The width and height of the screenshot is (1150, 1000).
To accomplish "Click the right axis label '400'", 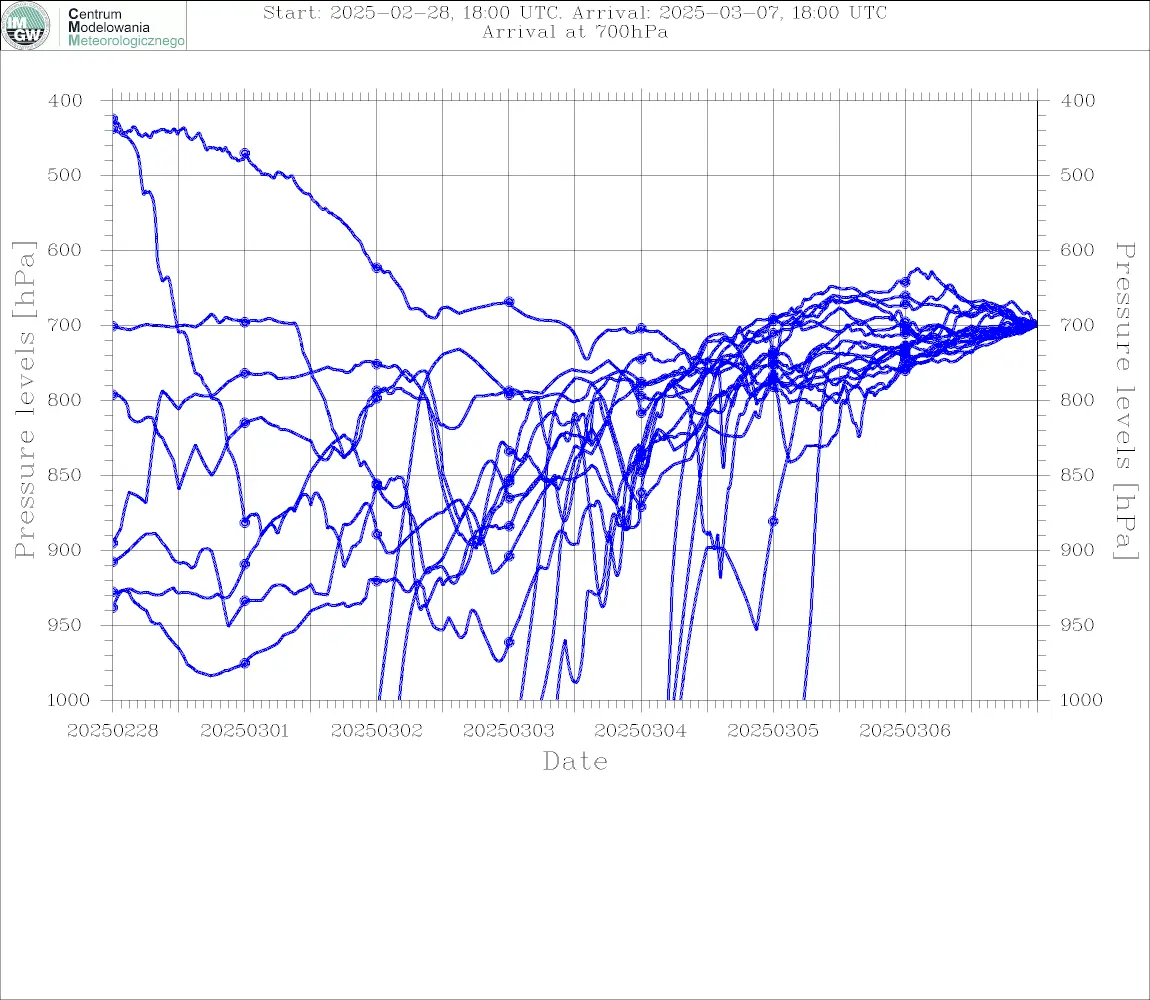I will pos(1077,101).
